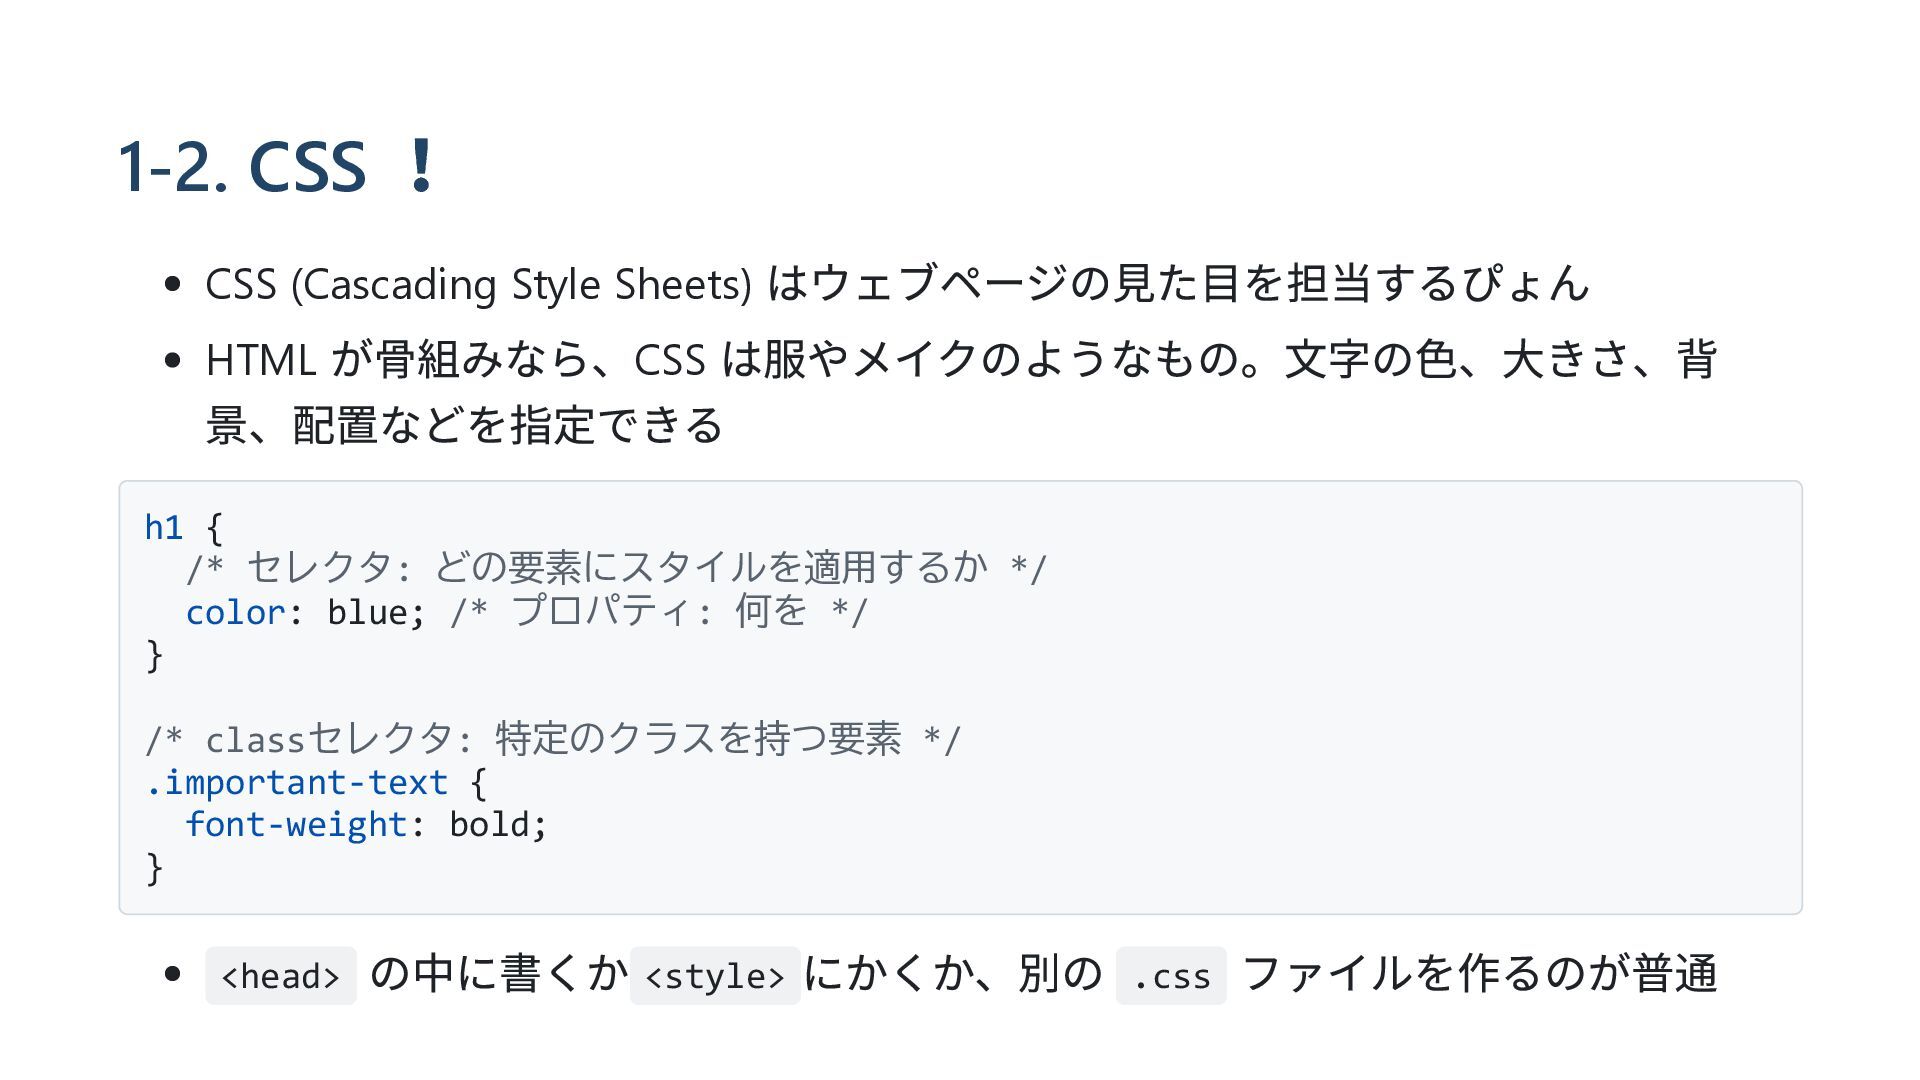Click the 'h1' selector in the code
This screenshot has width=1920, height=1080.
[x=163, y=527]
